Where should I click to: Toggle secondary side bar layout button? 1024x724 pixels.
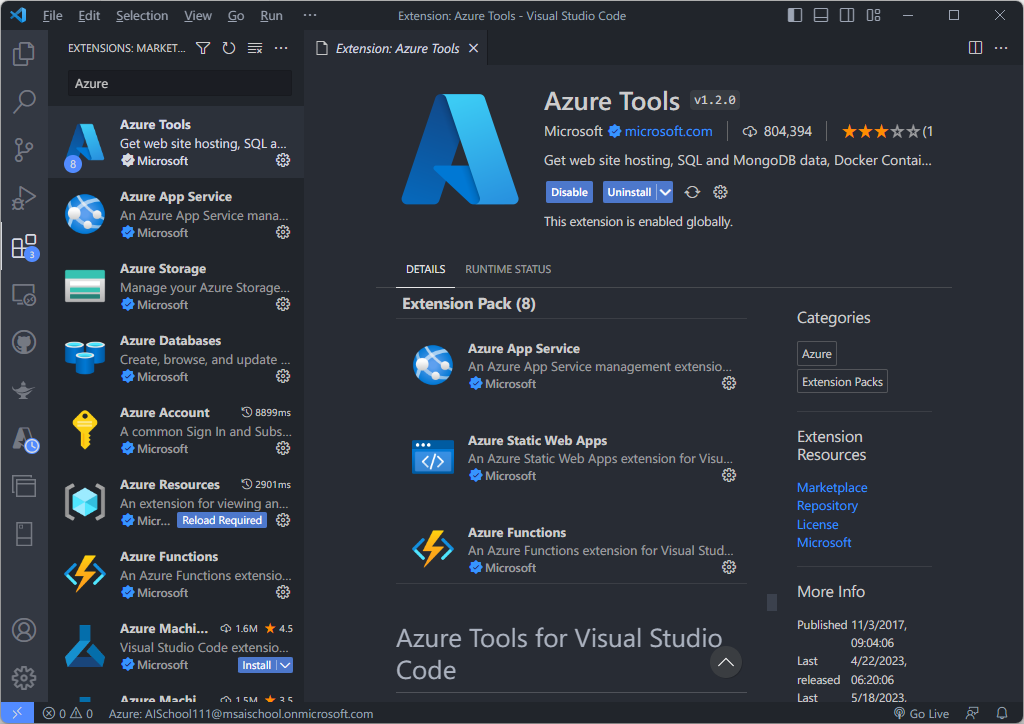[x=847, y=15]
